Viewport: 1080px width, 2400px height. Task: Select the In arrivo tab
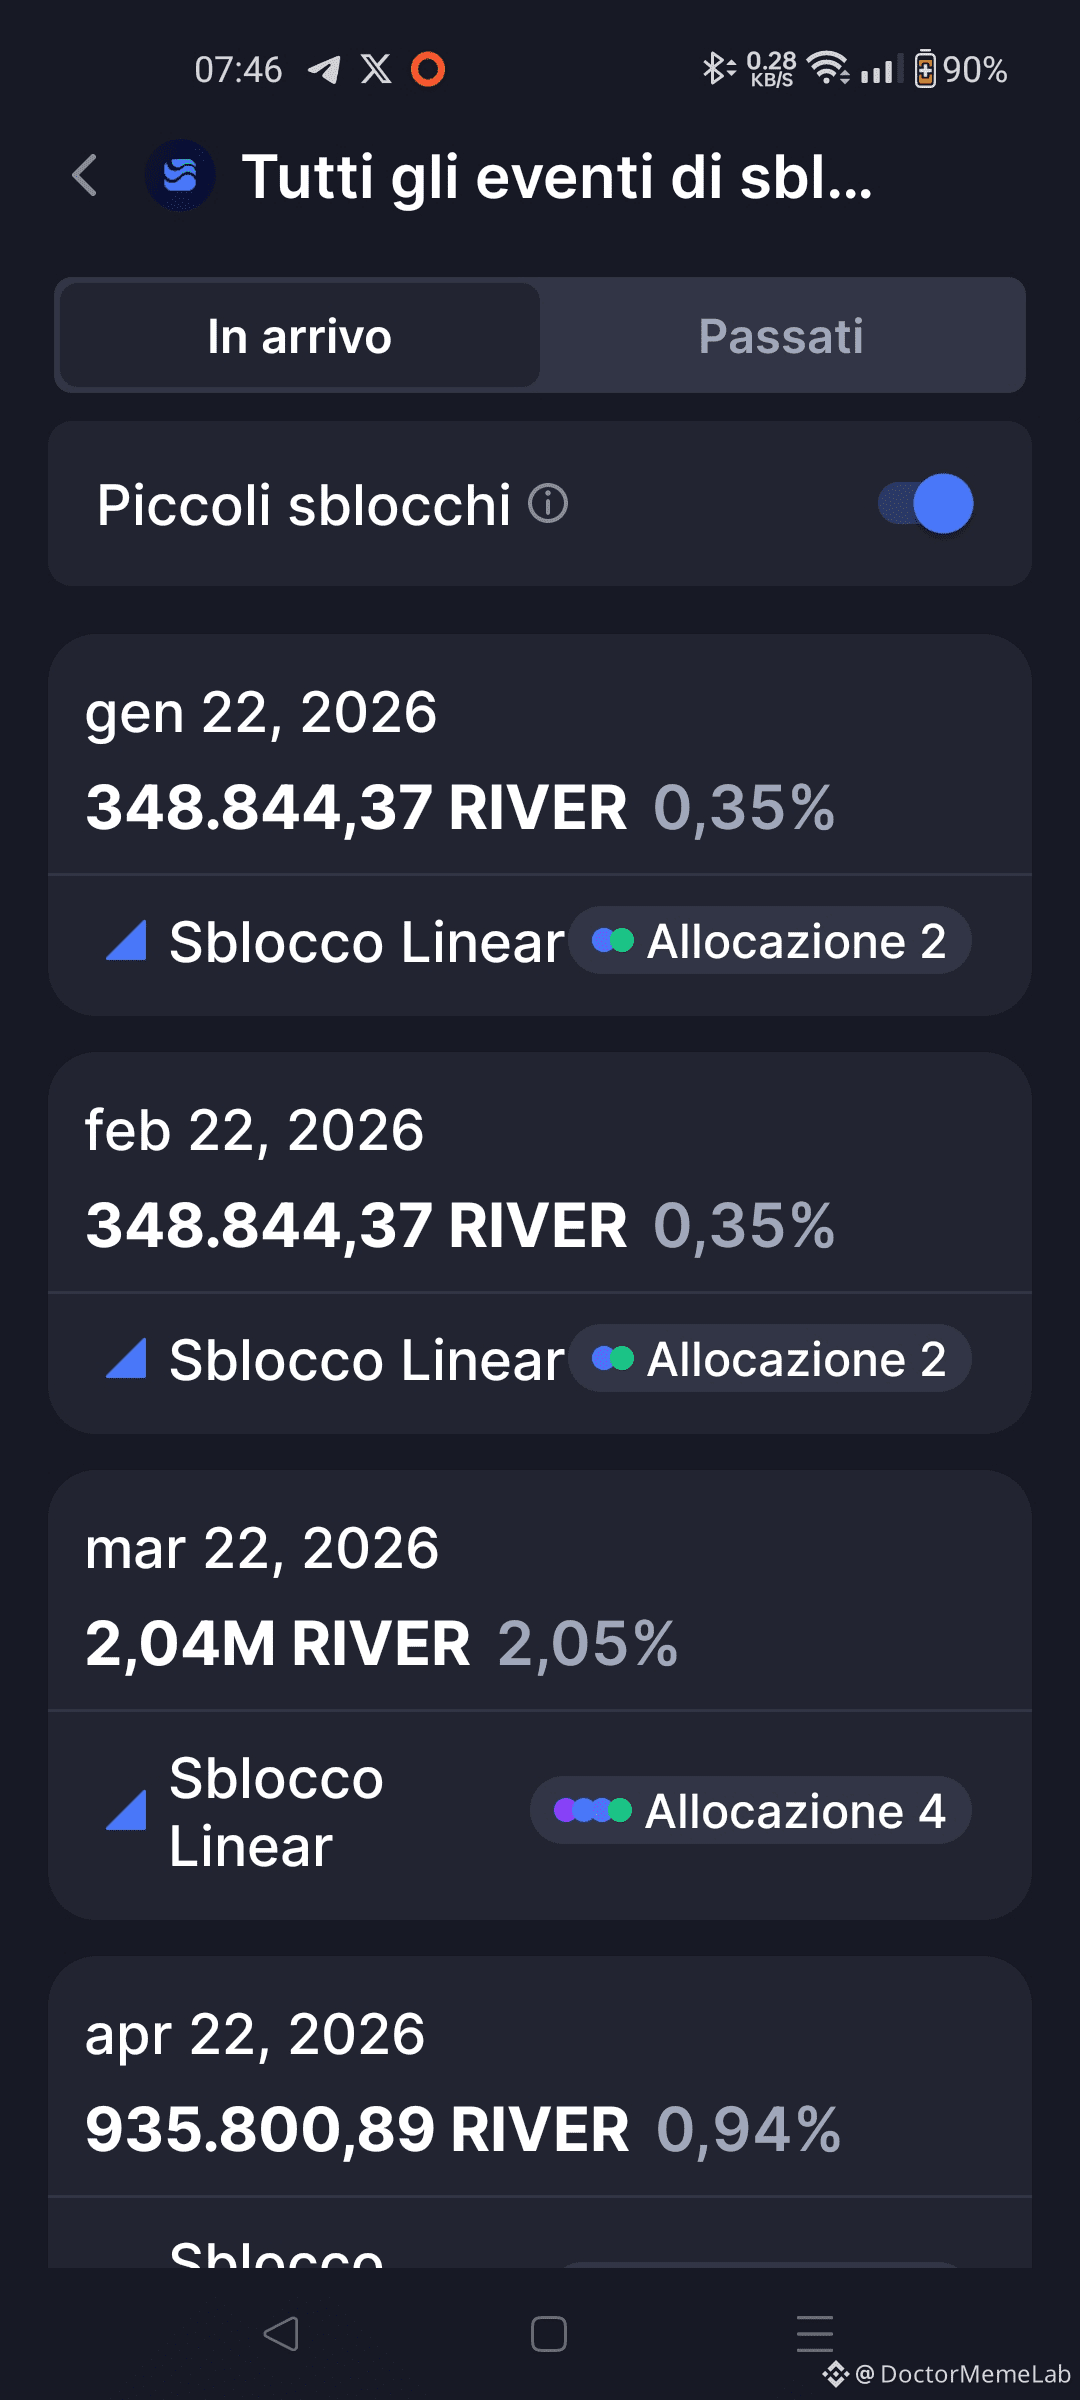pos(300,336)
